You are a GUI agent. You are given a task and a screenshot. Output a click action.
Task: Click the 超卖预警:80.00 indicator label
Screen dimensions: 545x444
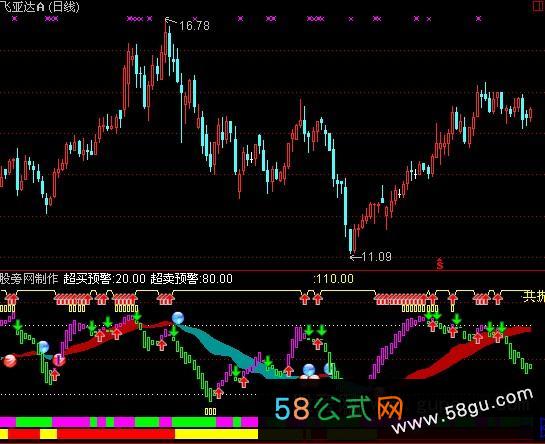click(x=192, y=279)
